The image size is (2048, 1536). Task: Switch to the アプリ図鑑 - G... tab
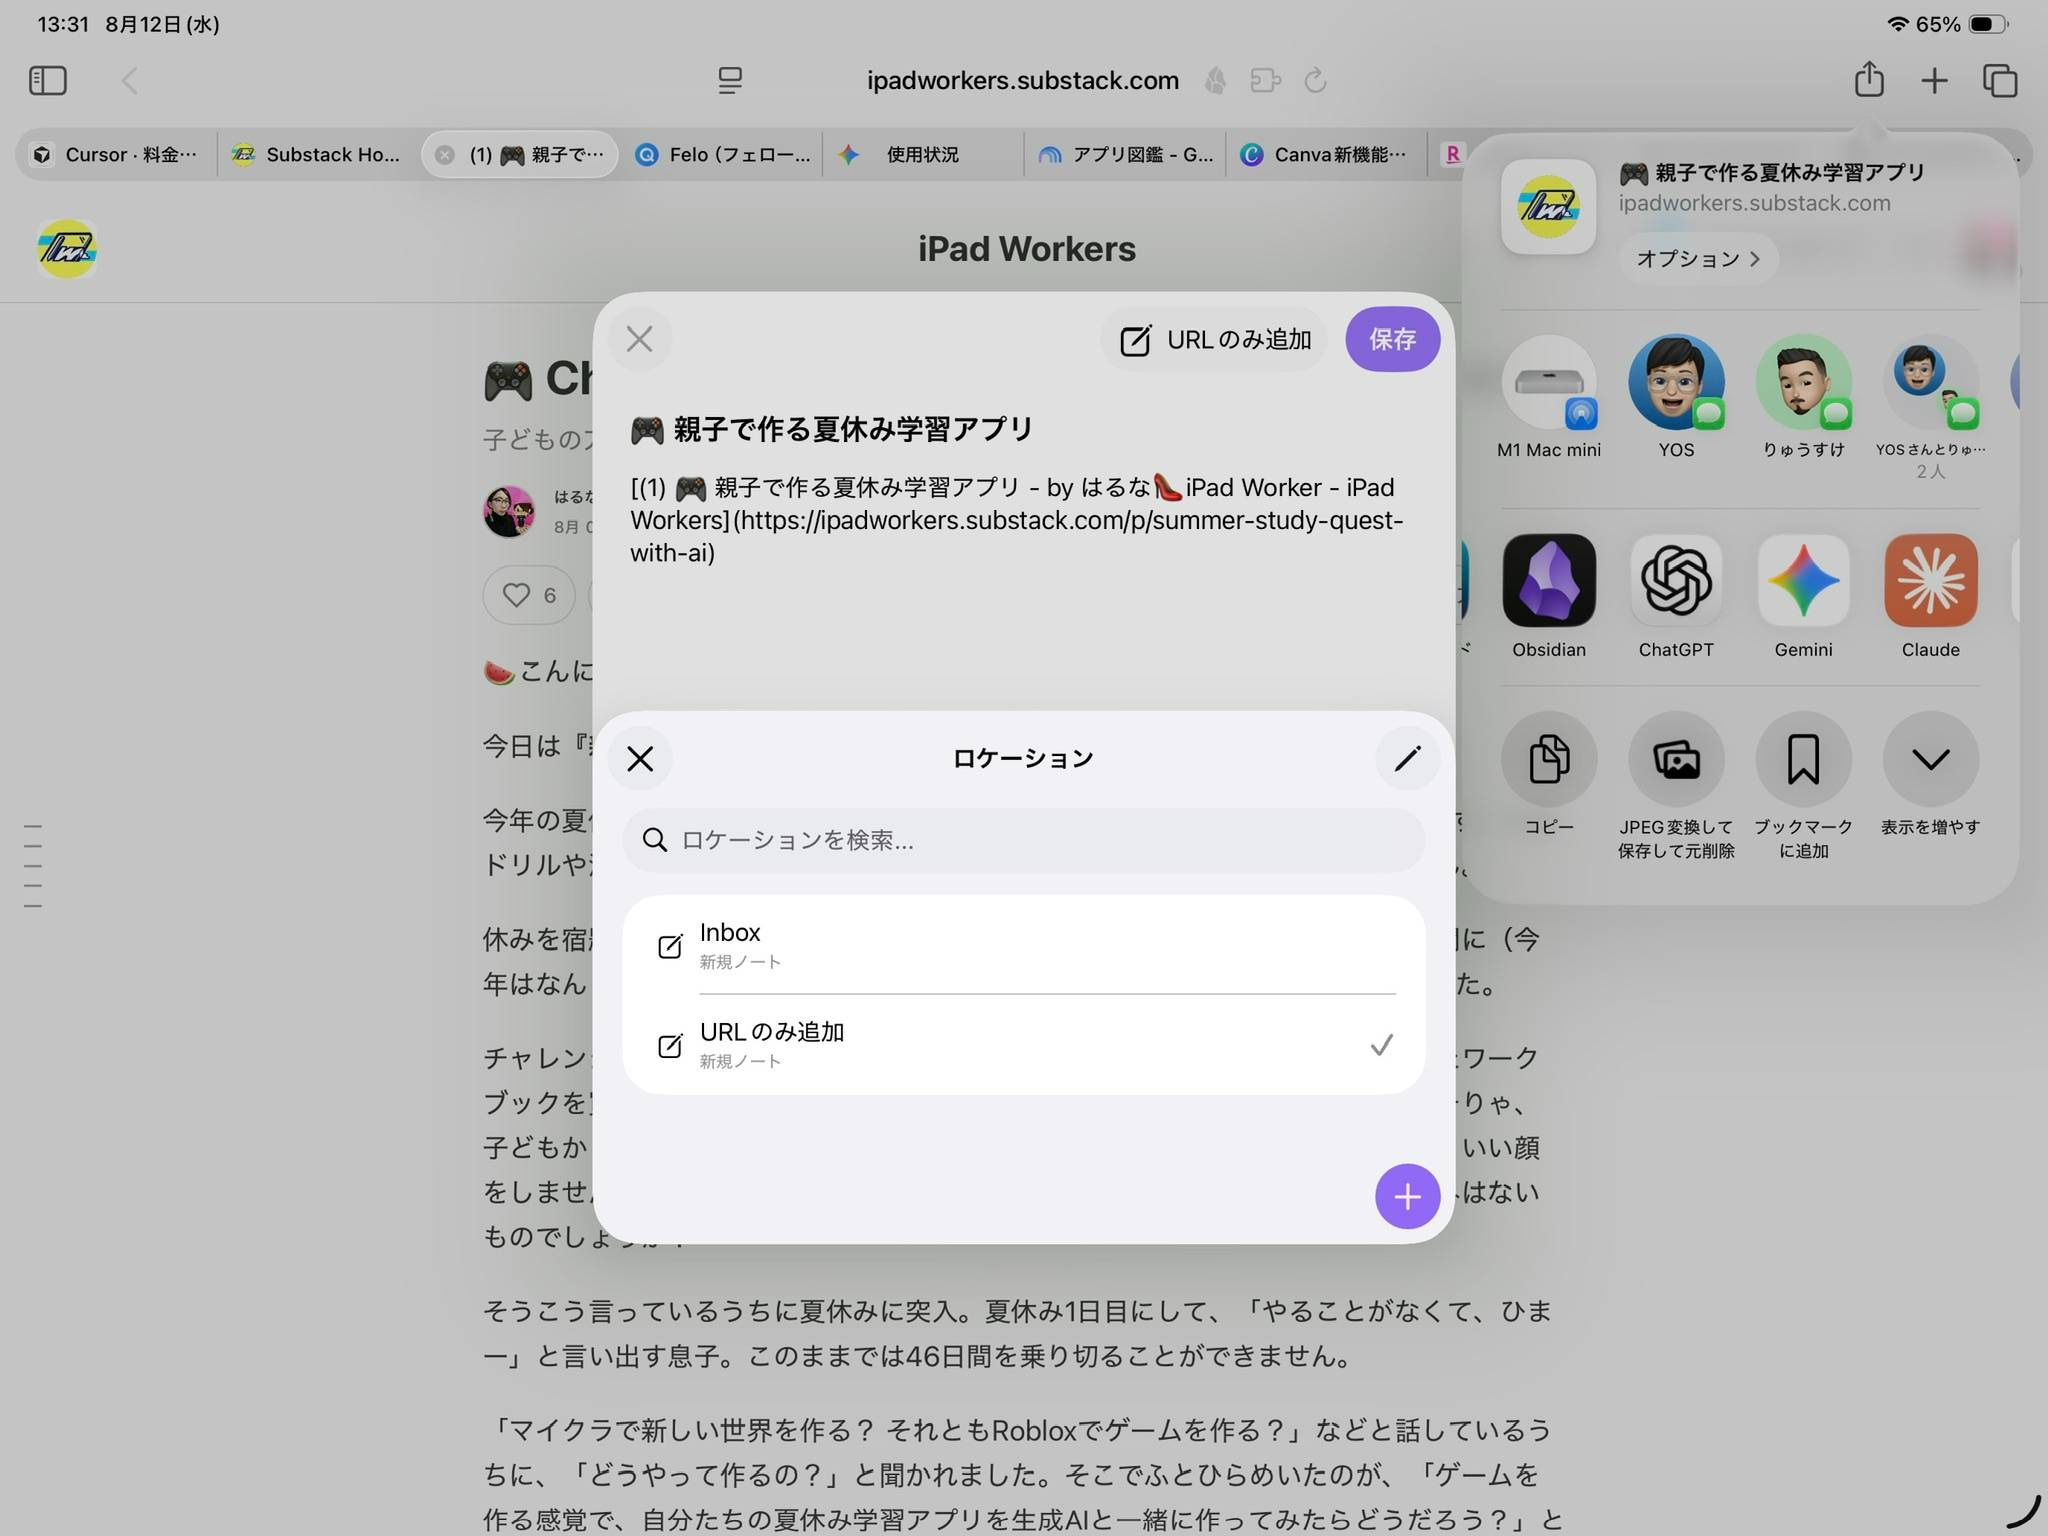[x=1125, y=155]
